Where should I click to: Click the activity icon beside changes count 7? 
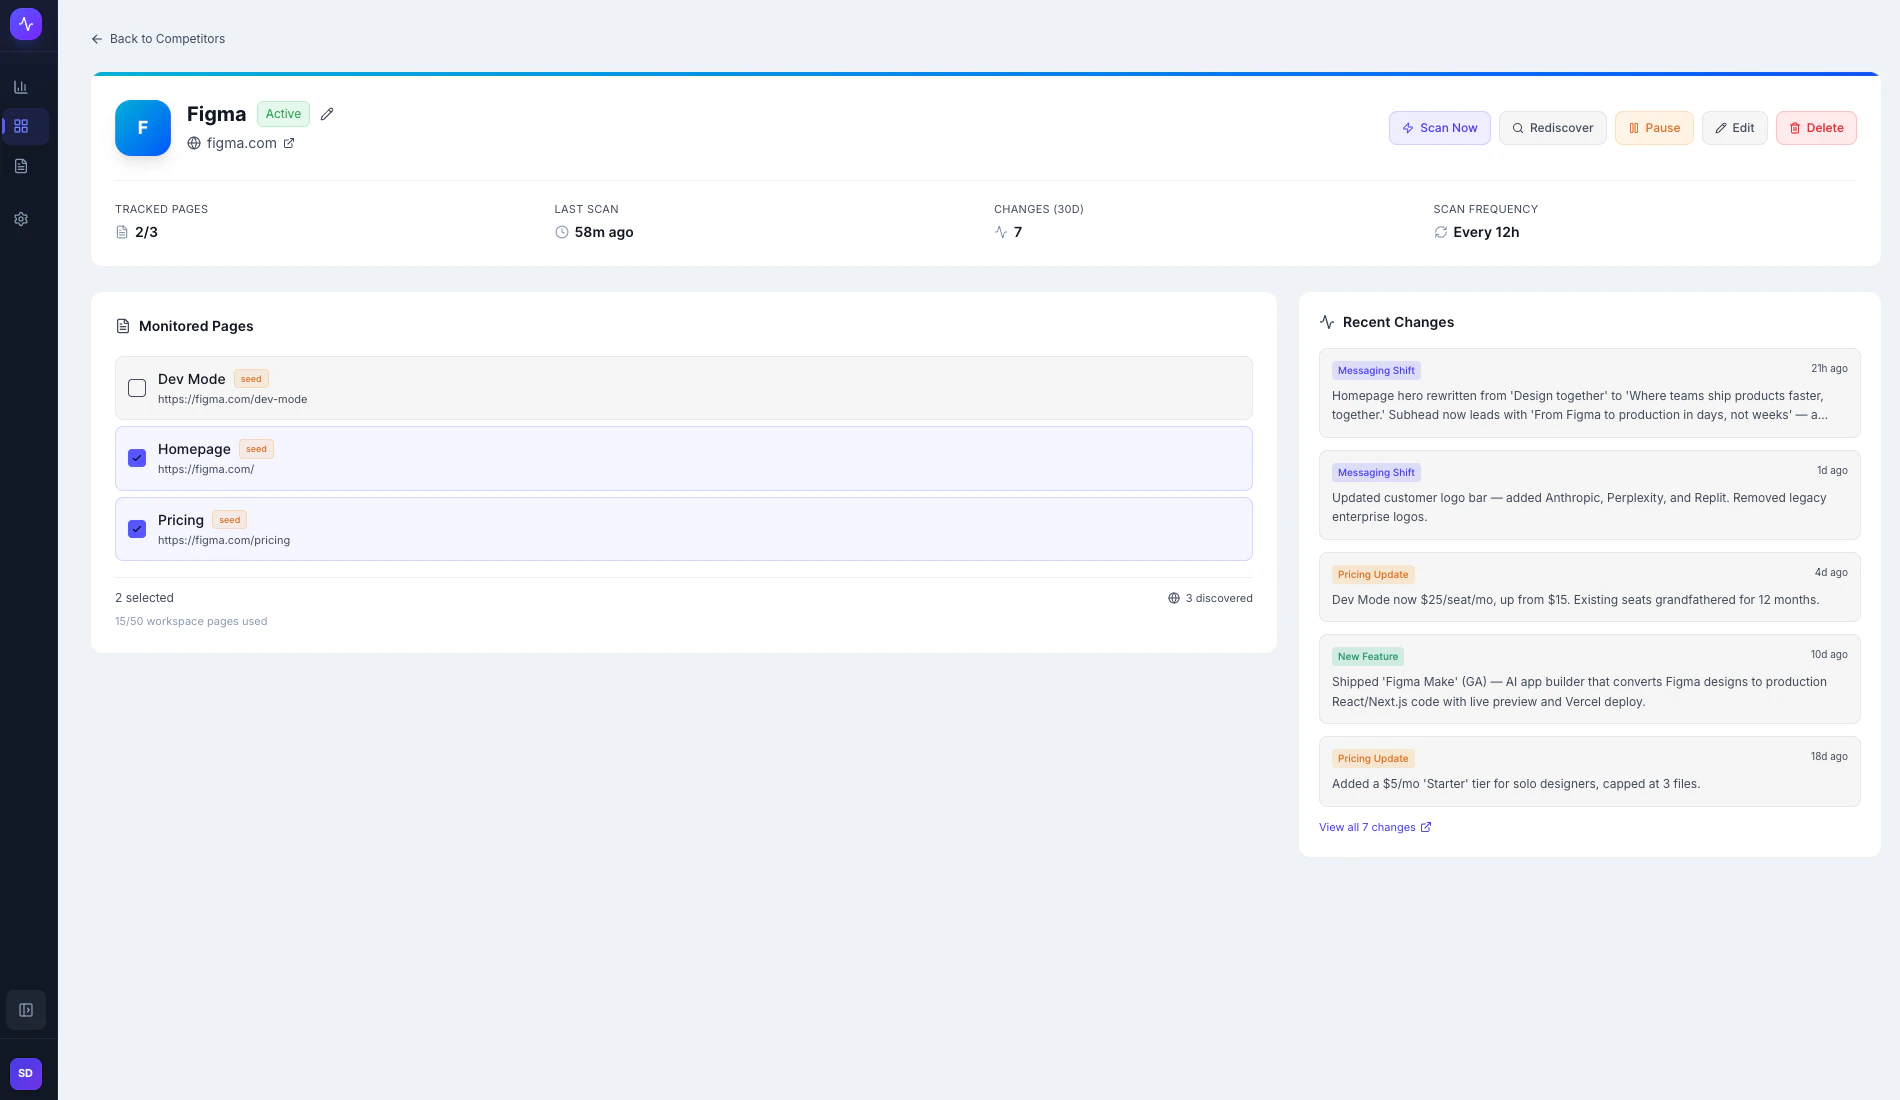coord(1001,232)
